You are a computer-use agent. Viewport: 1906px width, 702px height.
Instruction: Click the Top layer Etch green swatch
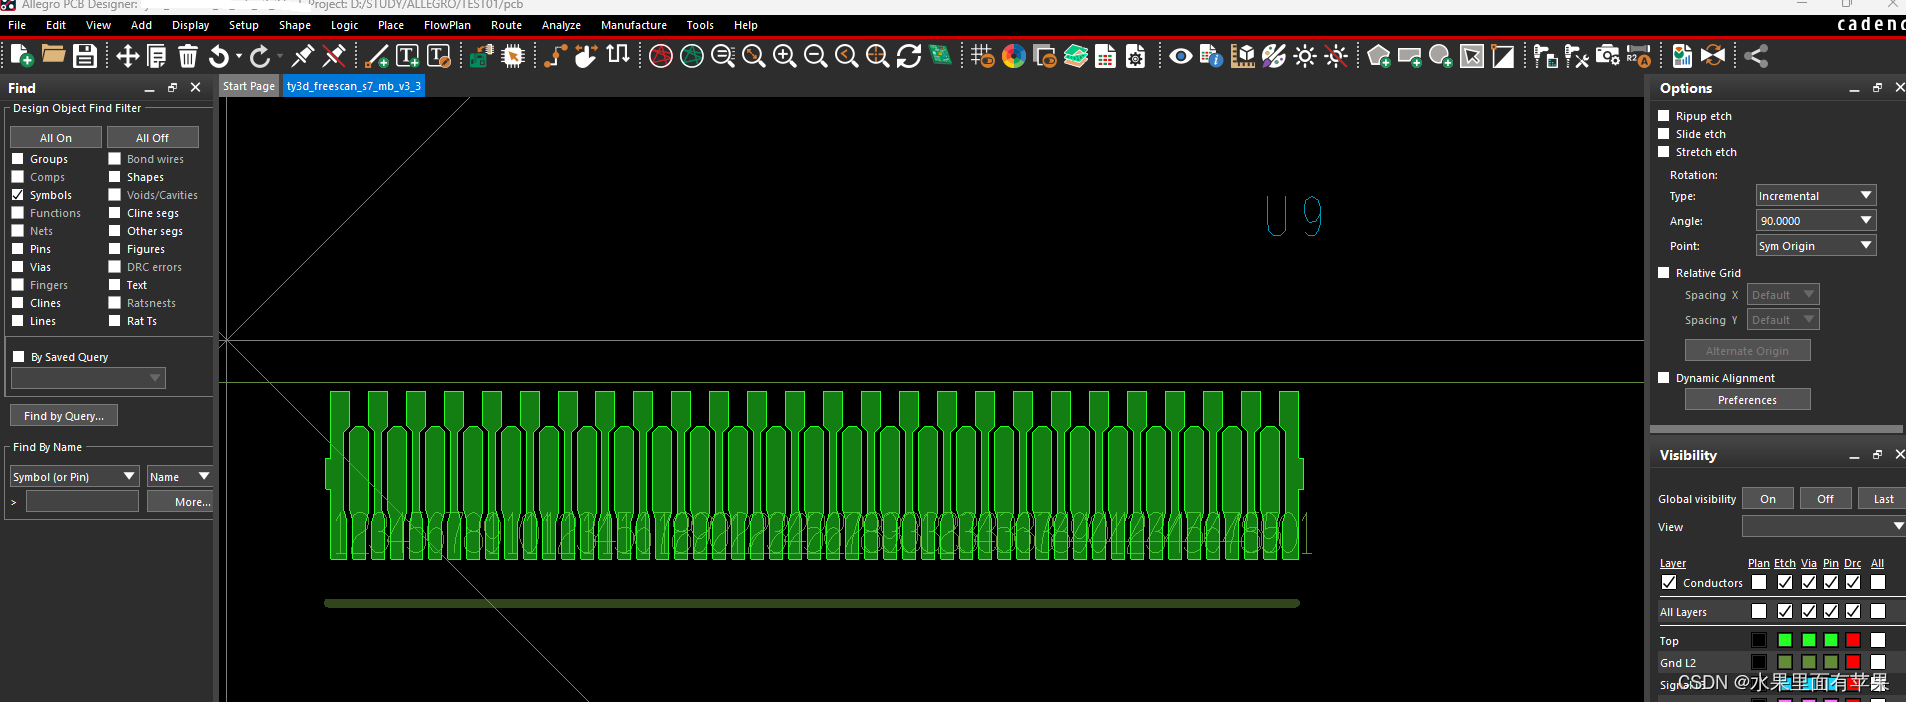coord(1785,640)
